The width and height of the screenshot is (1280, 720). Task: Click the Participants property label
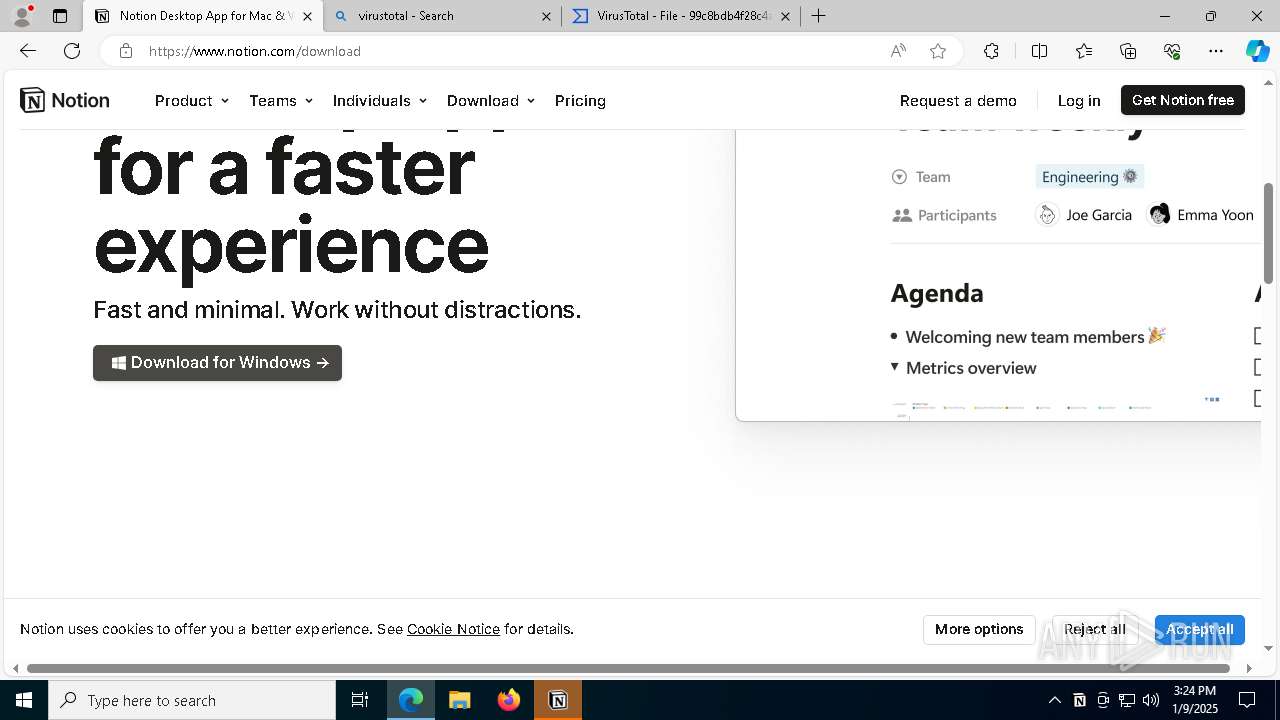point(944,215)
